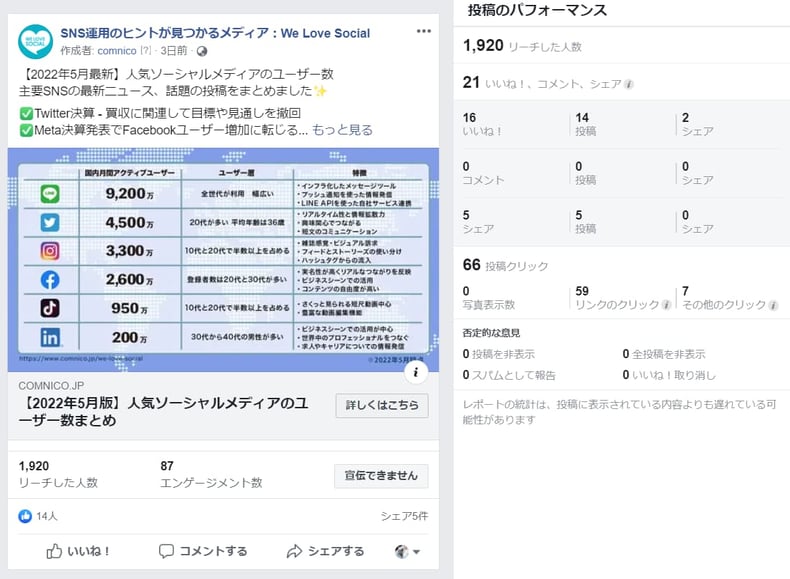790x579 pixels.
Task: Click the 87 エンゲージメント数 stat
Action: pos(211,474)
